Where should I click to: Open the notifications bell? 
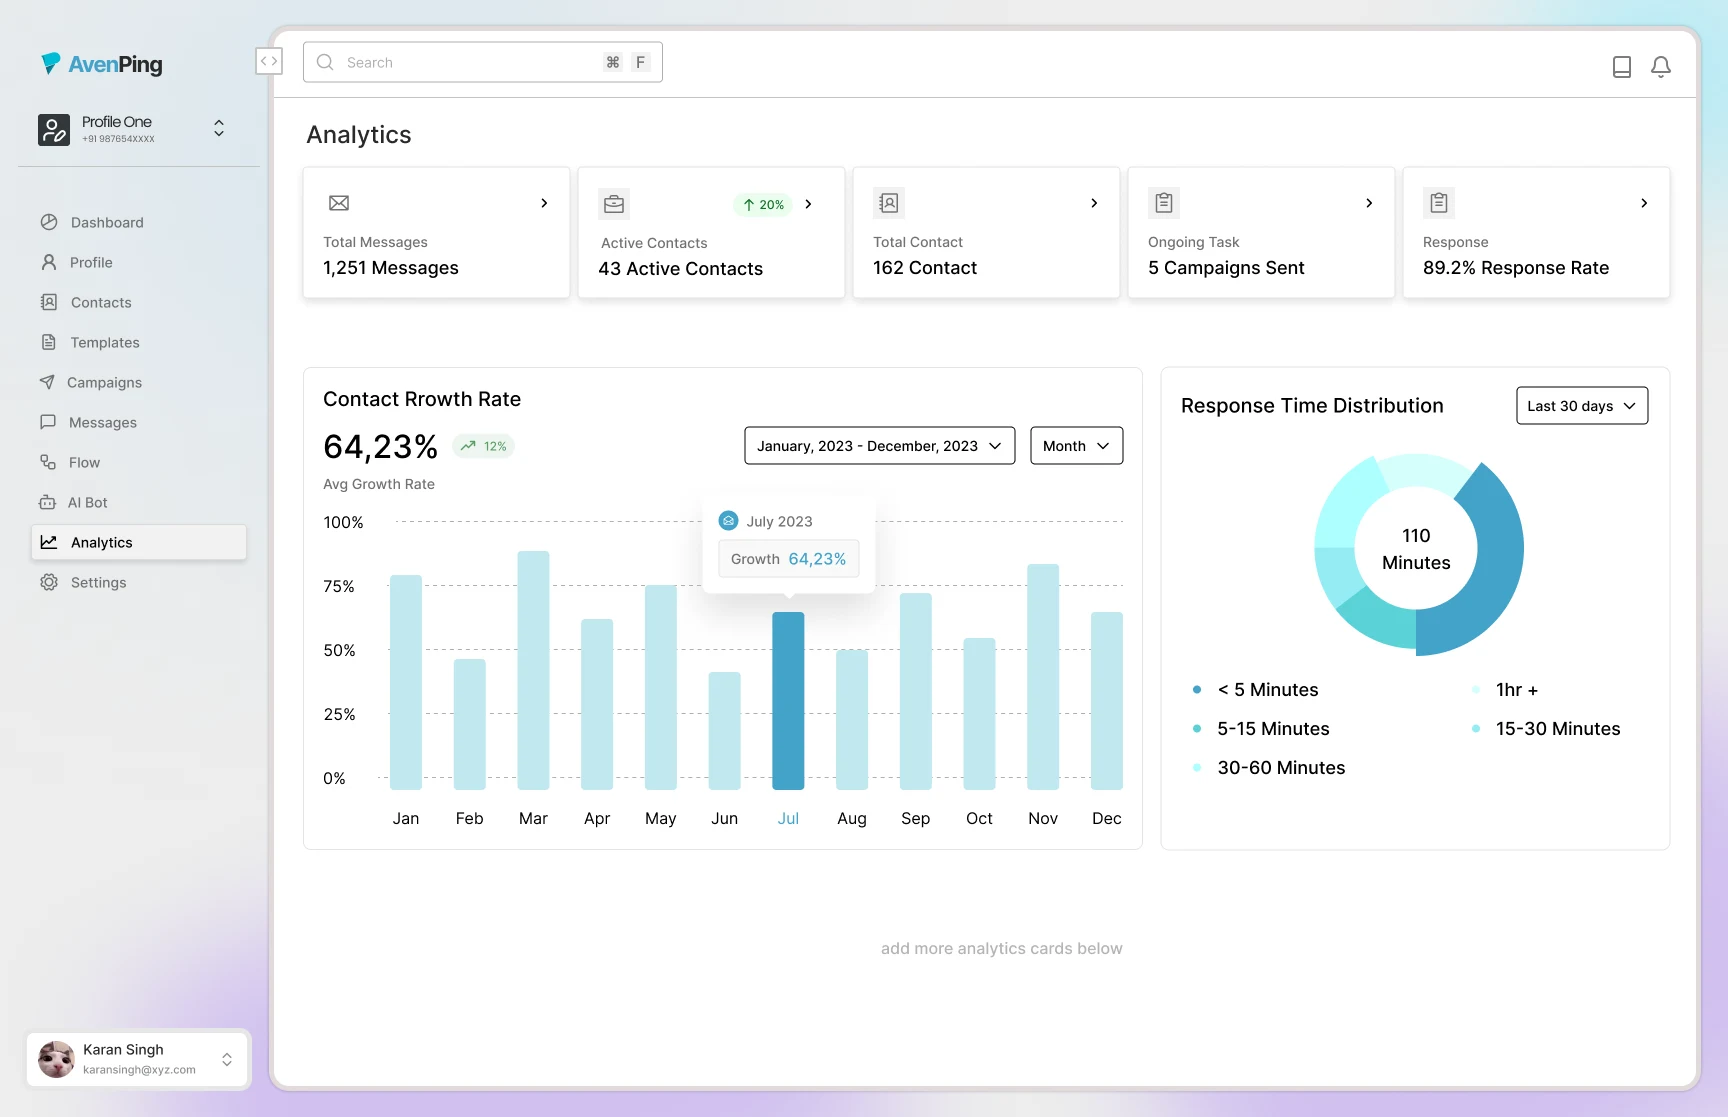[x=1661, y=67]
